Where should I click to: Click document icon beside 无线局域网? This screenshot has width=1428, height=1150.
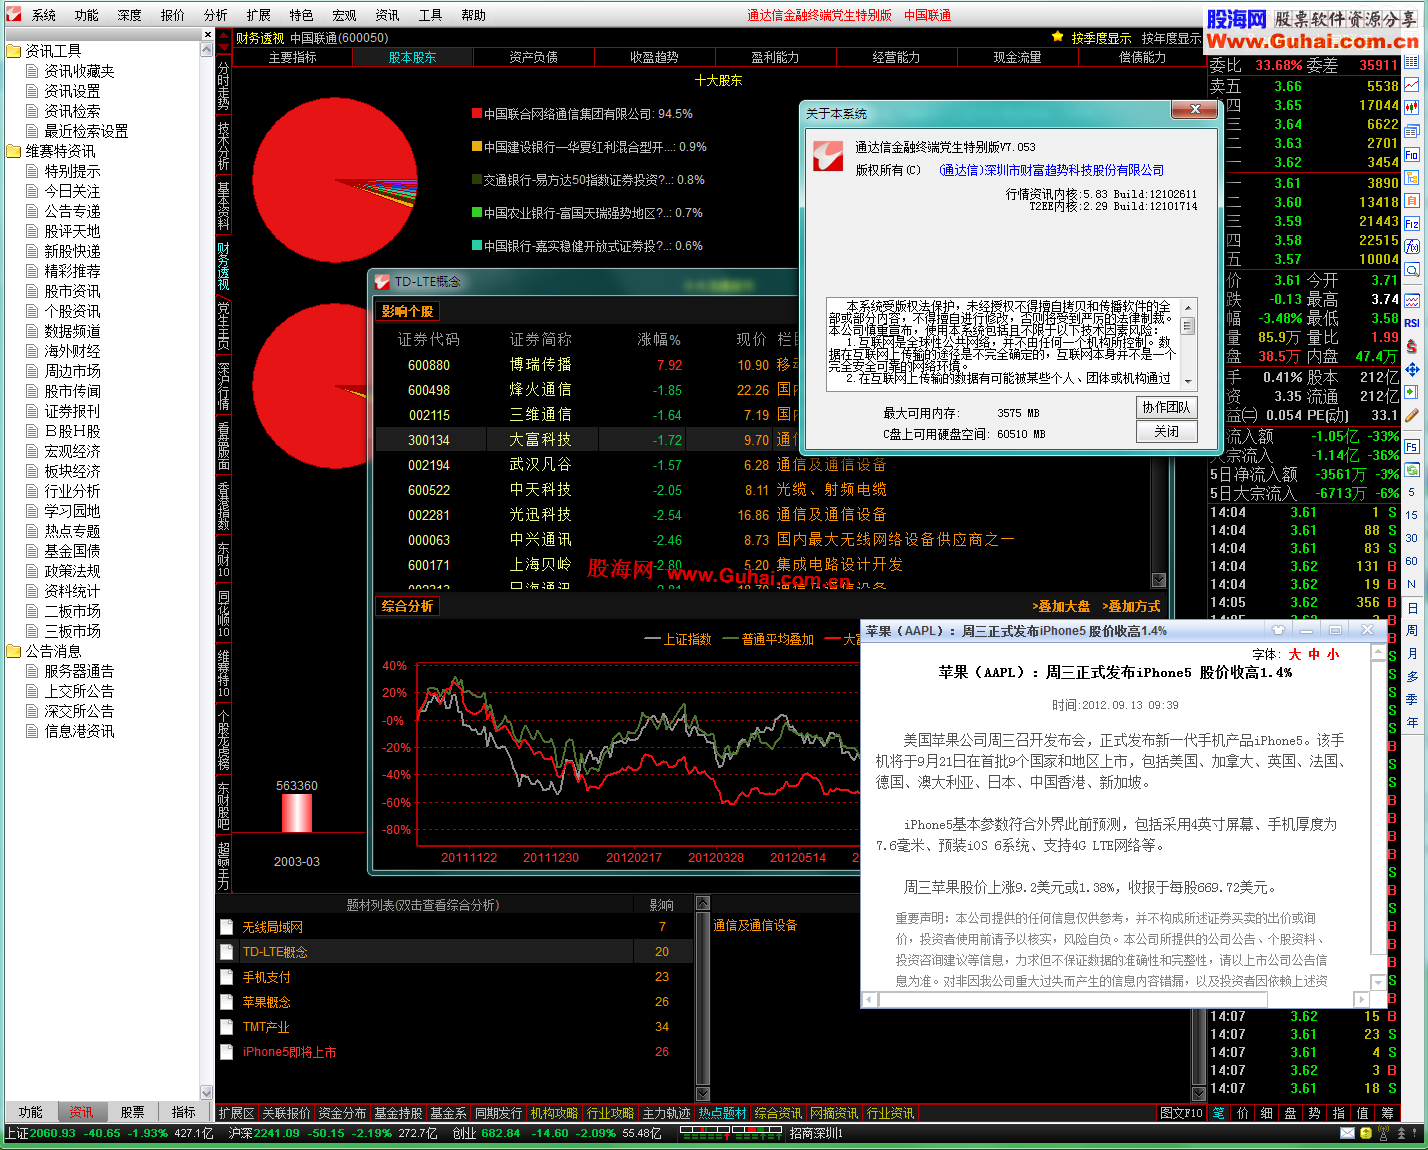point(227,927)
